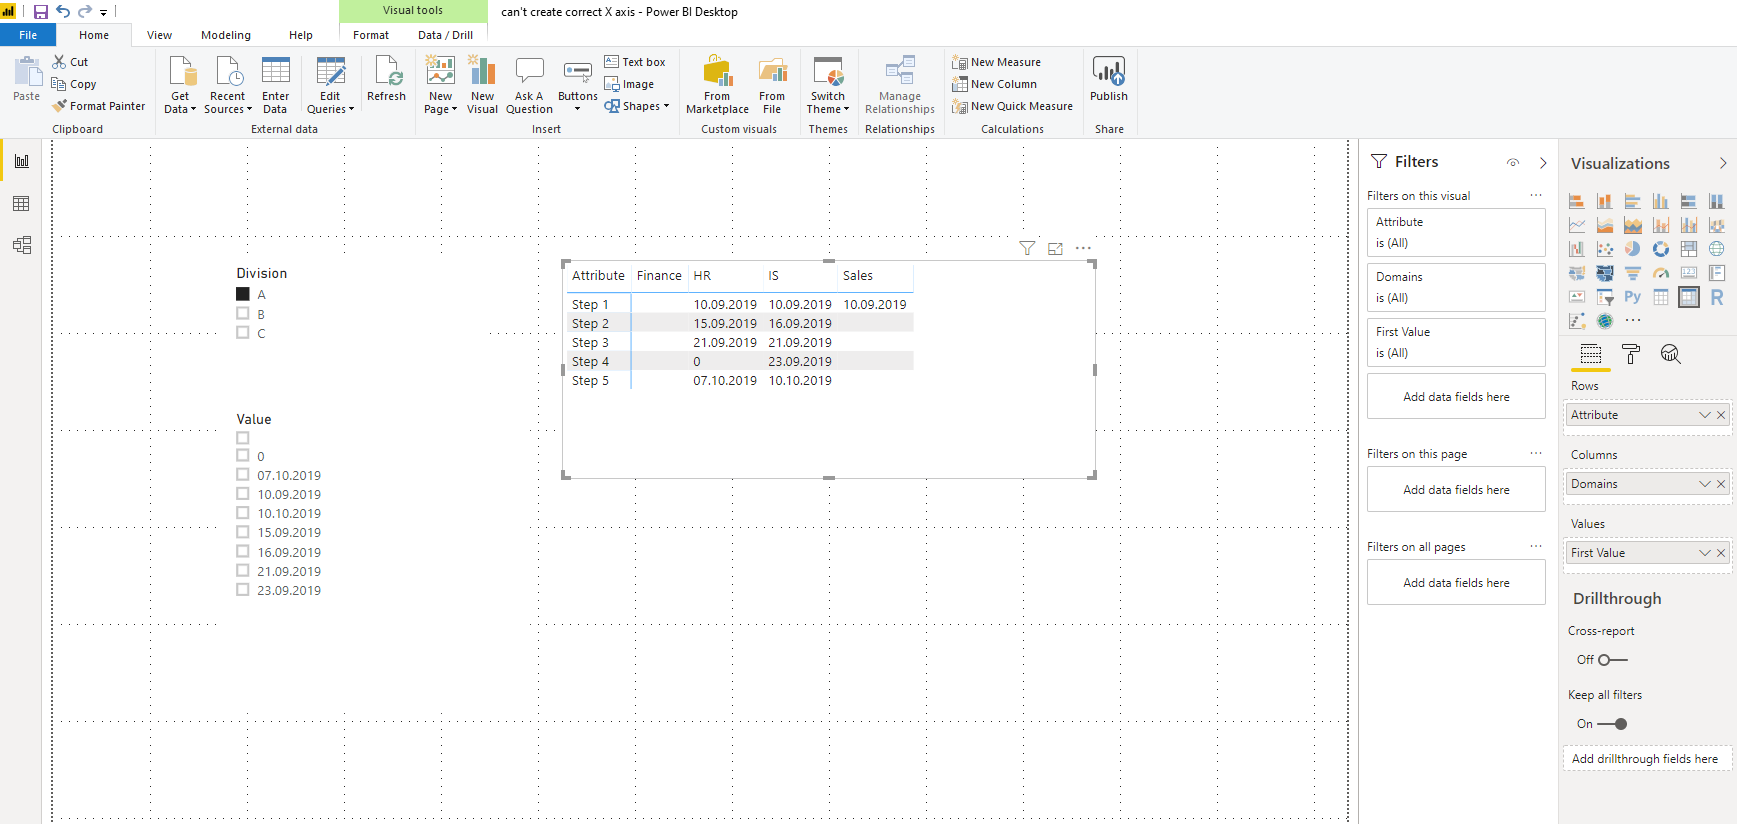Viewport: 1737px width, 824px height.
Task: Click Refresh in the ribbon
Action: coord(386,79)
